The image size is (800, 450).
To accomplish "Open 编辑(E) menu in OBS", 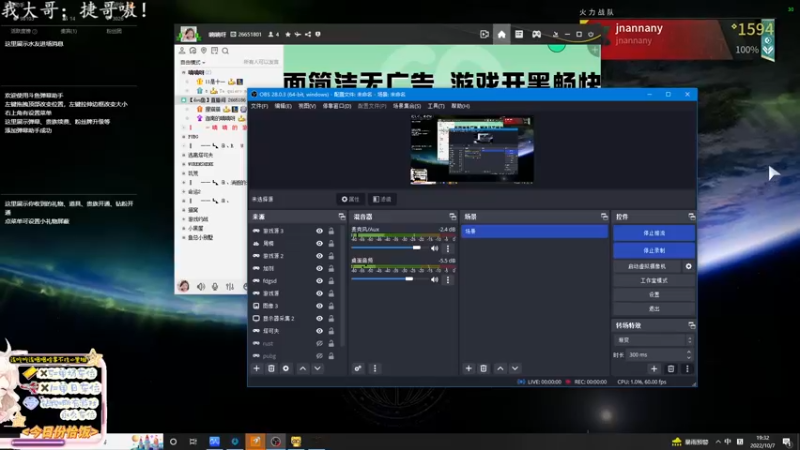I will pyautogui.click(x=283, y=106).
